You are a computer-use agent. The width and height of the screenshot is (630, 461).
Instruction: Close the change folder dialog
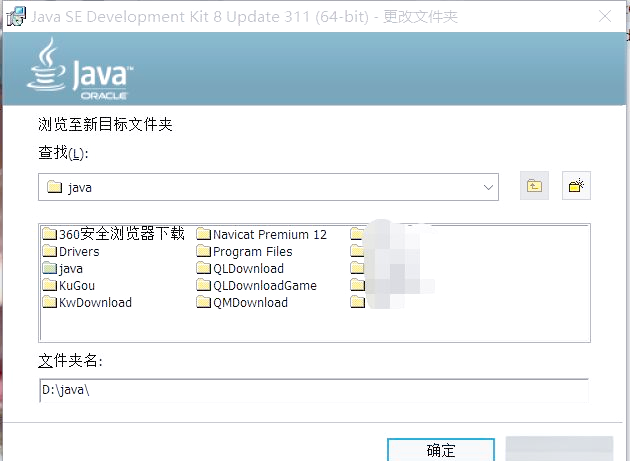605,16
